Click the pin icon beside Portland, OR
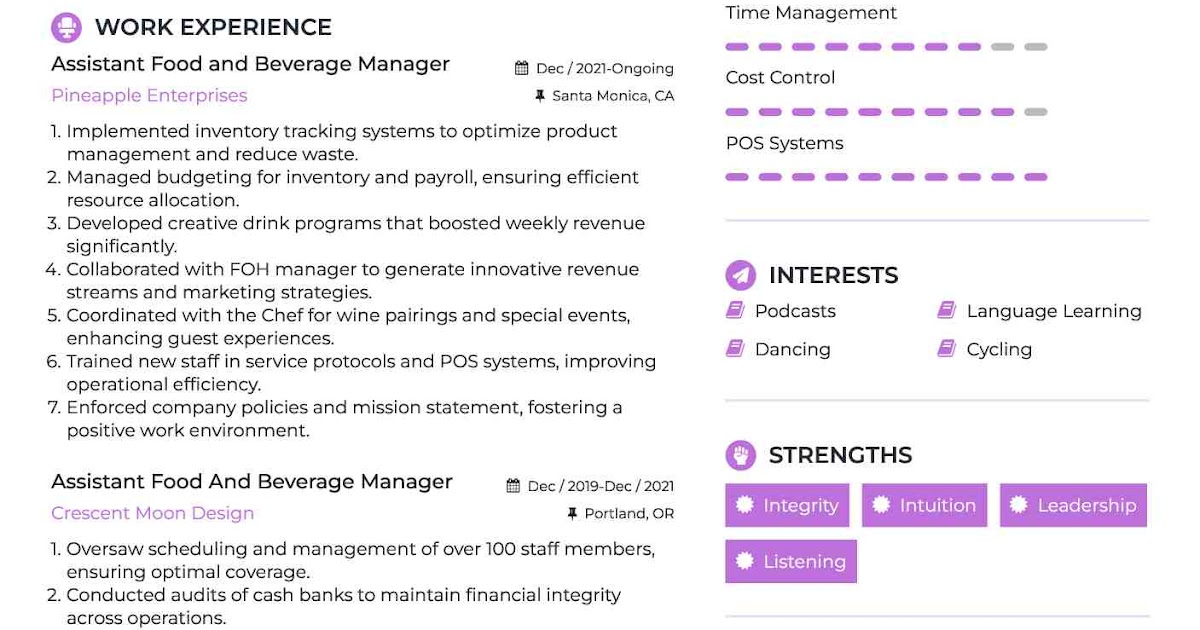This screenshot has width=1200, height=630. pos(572,513)
